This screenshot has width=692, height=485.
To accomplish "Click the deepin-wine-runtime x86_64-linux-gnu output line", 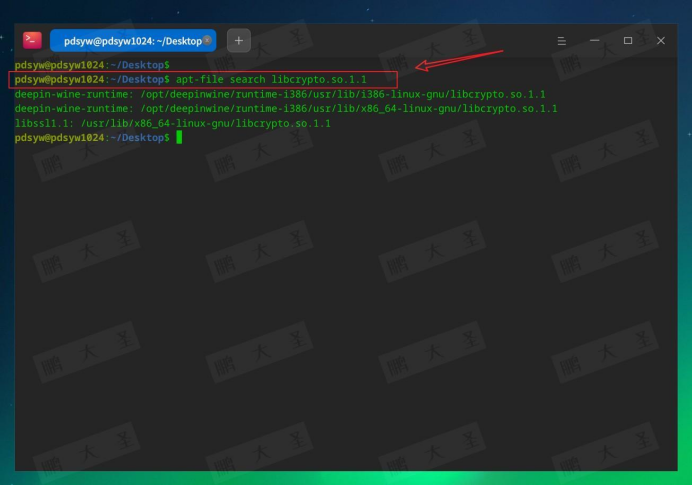I will click(286, 109).
